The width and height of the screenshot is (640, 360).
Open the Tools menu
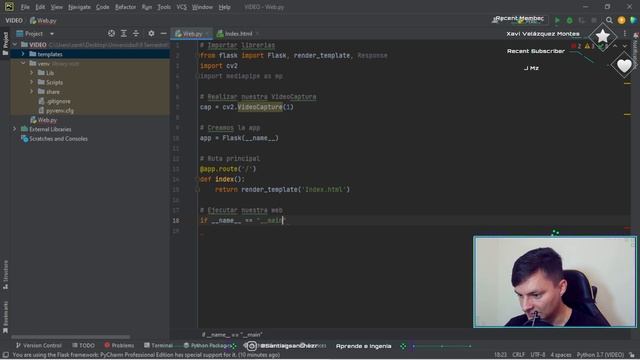click(x=164, y=7)
